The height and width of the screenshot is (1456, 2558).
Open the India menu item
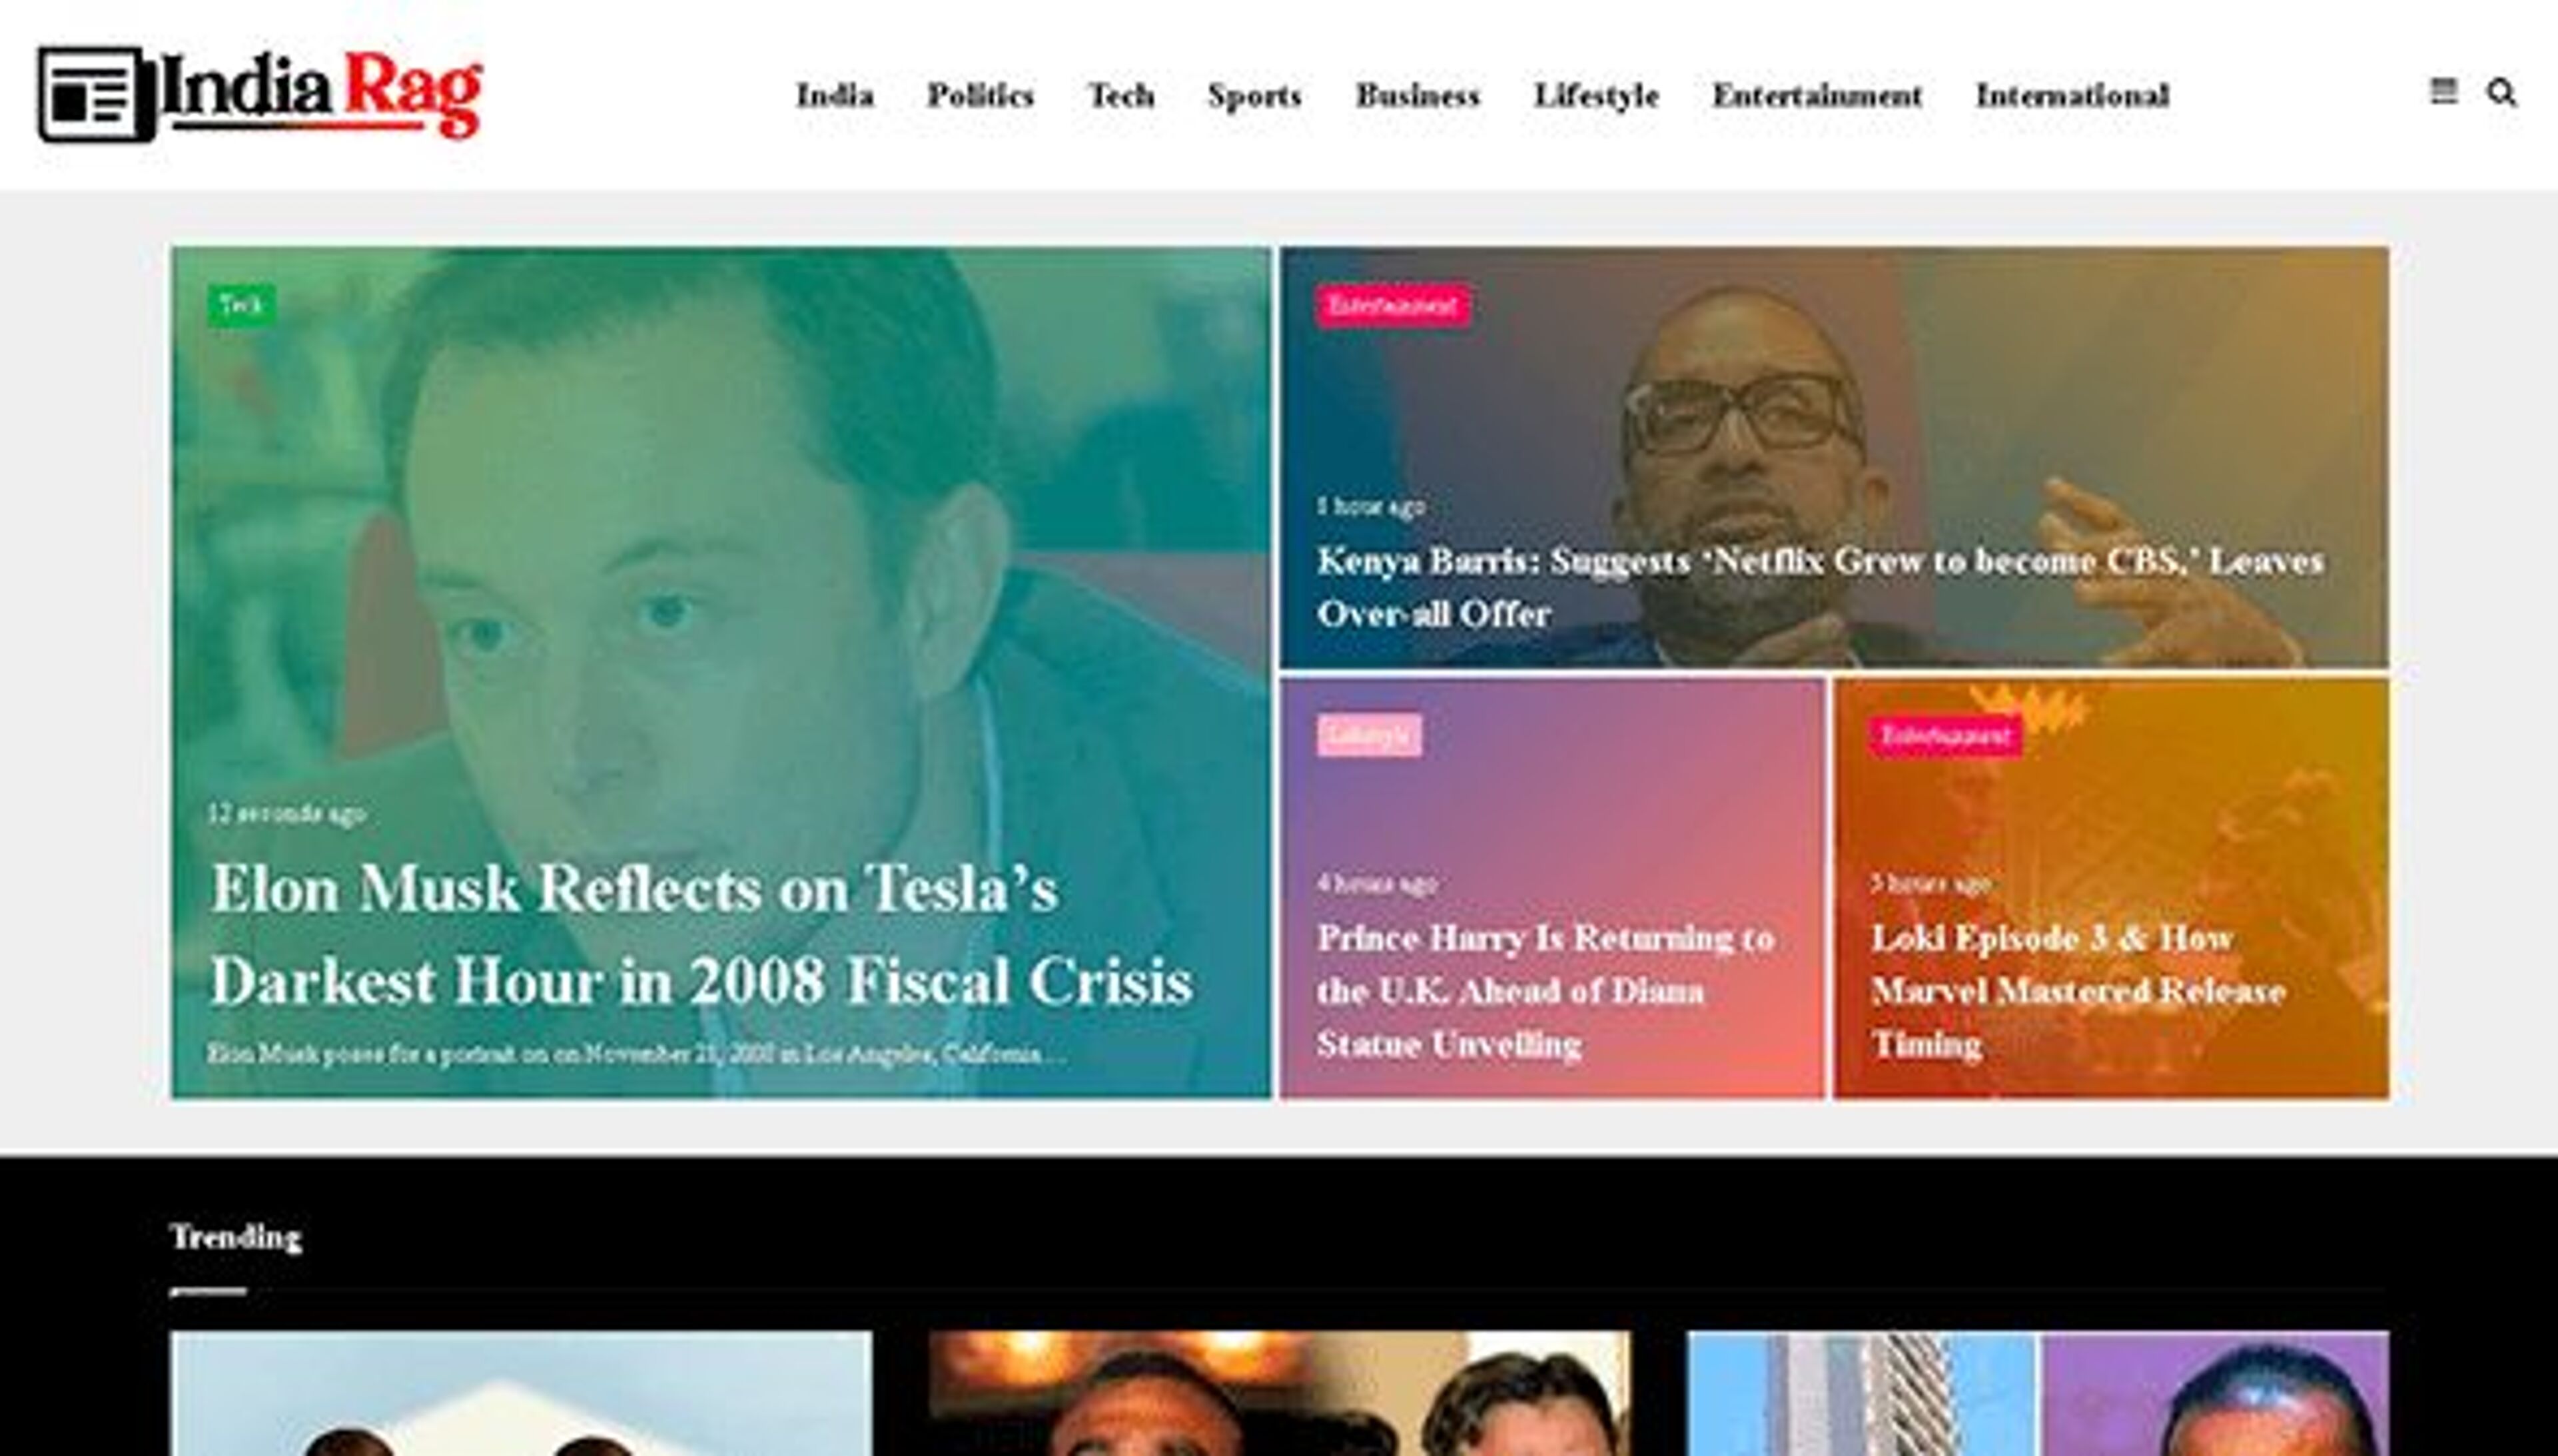[835, 95]
